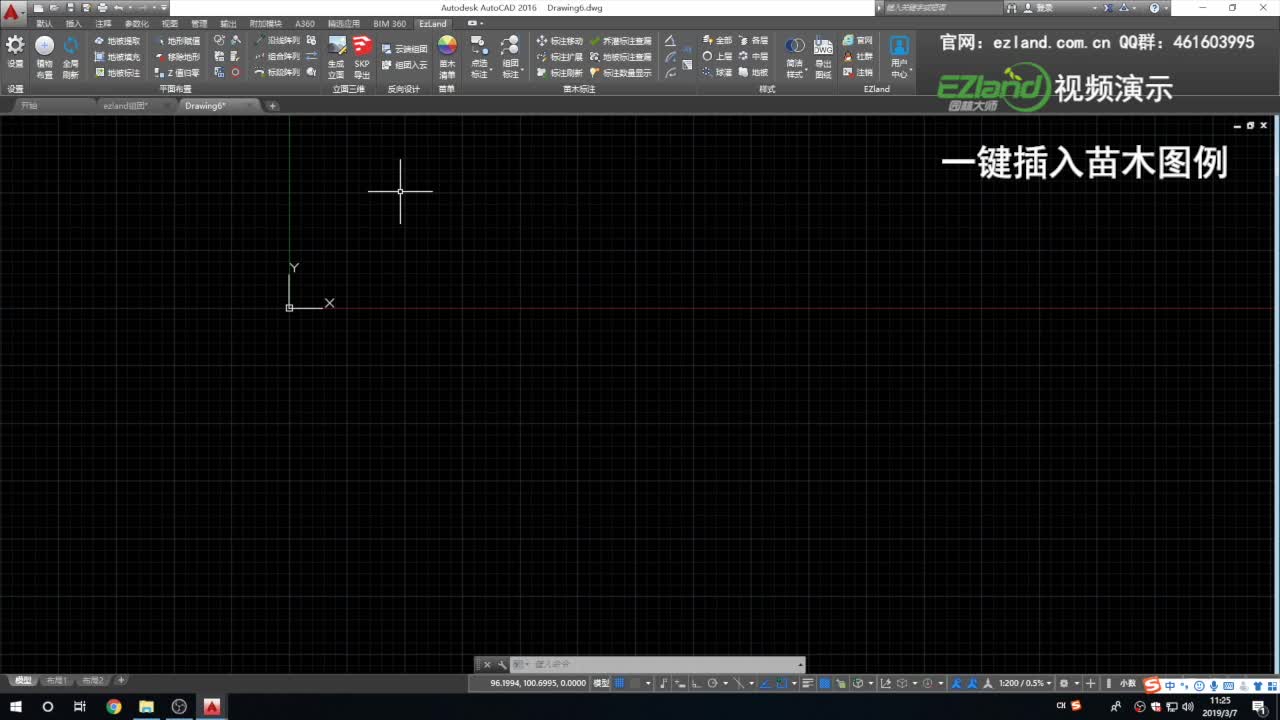Screen dimensions: 1280x720
Task: Switch to the 布局1 layout tab
Action: point(57,680)
